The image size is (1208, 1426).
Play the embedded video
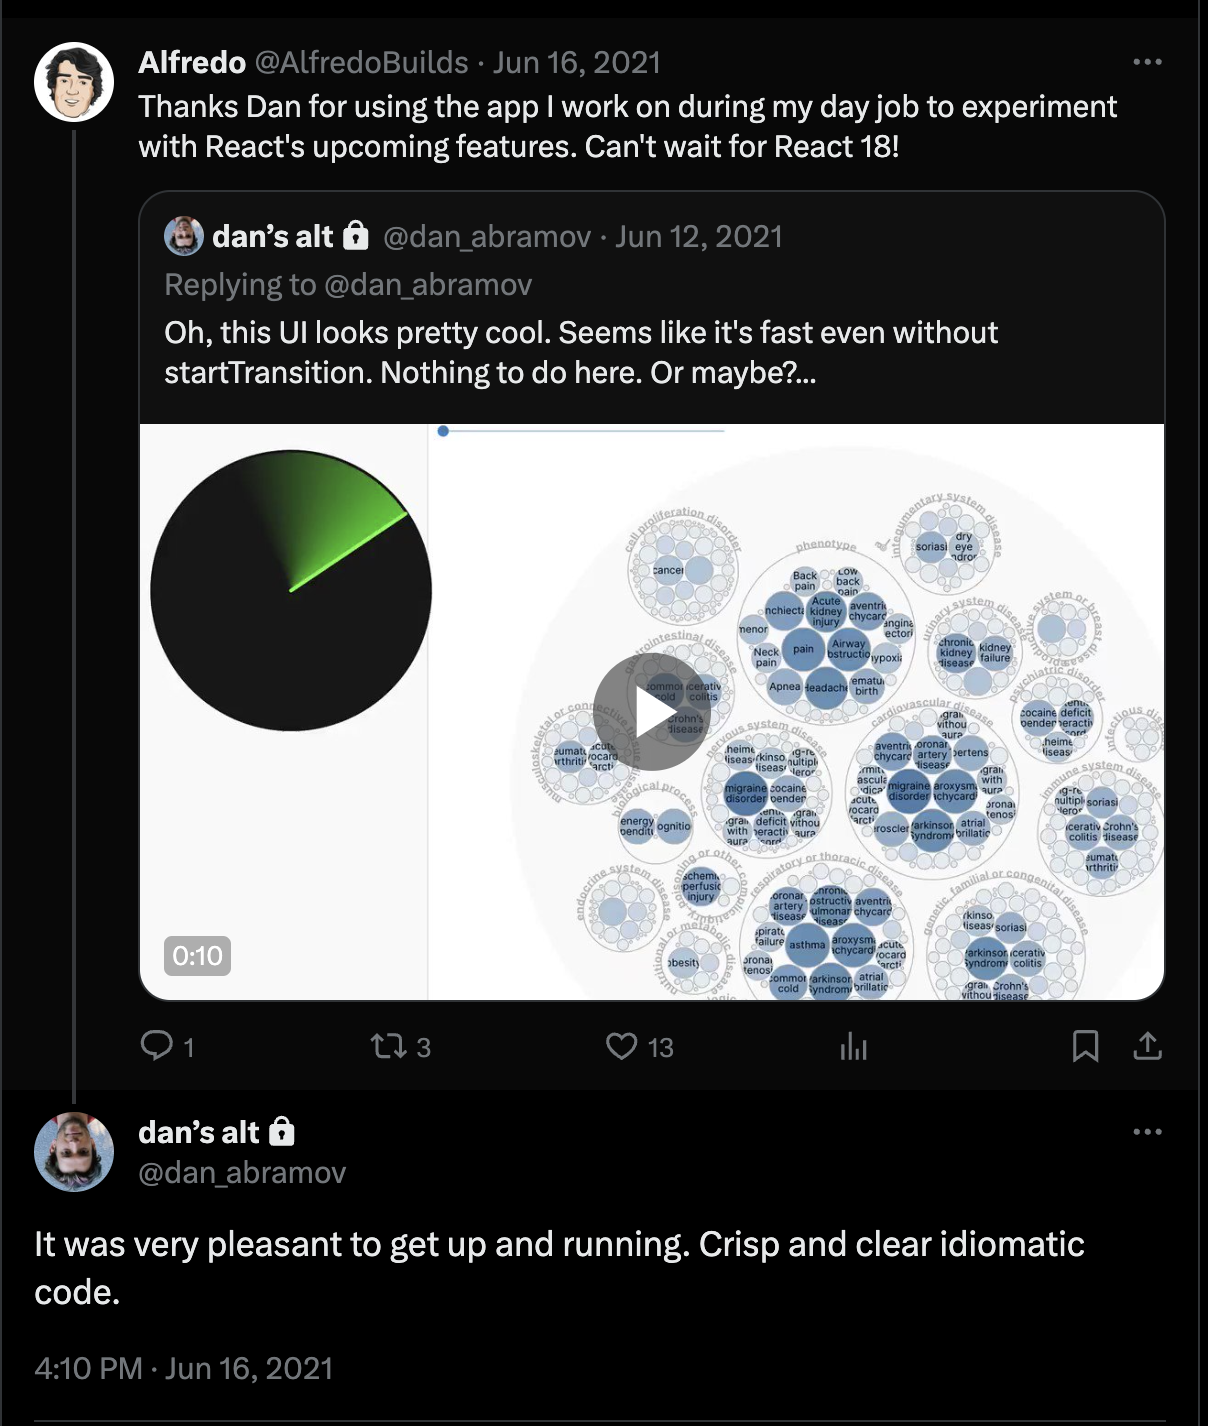pyautogui.click(x=651, y=713)
